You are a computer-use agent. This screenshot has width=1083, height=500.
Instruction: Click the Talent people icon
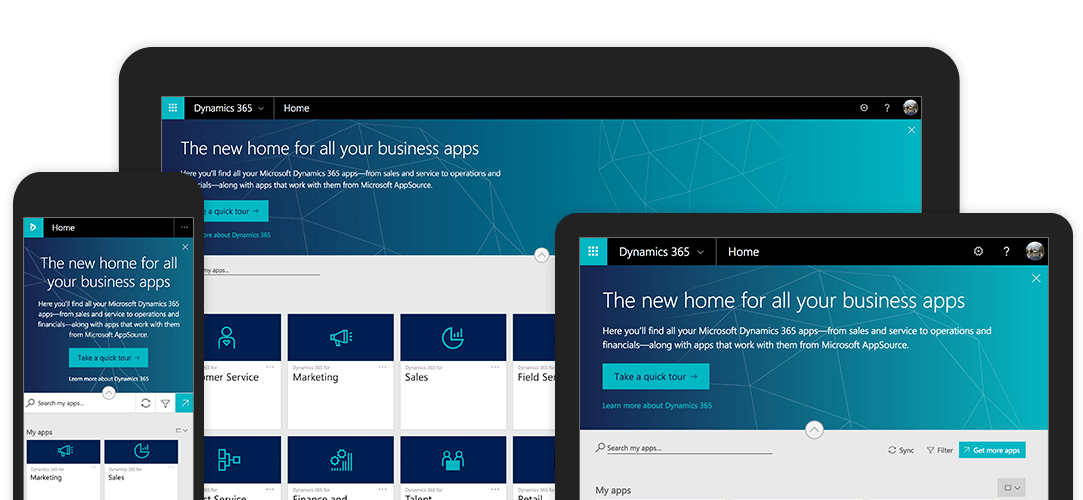pos(453,459)
